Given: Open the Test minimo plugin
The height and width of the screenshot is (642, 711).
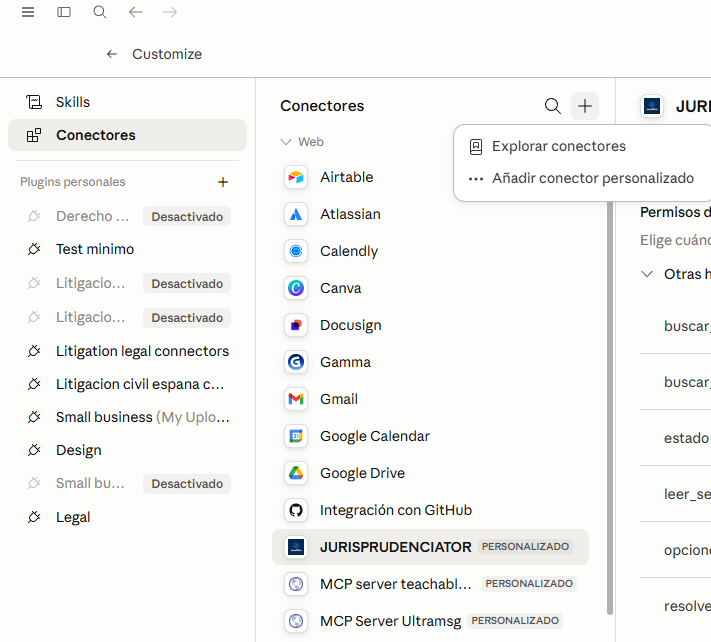Looking at the screenshot, I should pos(127,249).
